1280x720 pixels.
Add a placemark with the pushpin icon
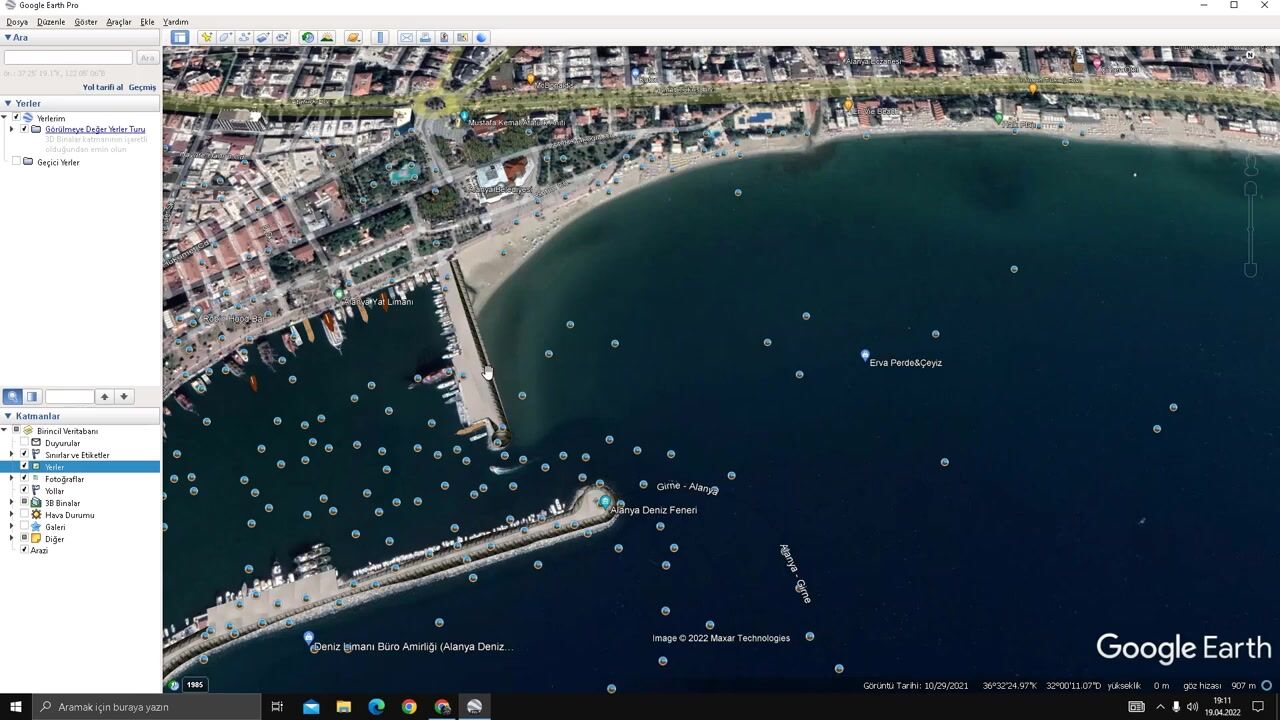(206, 37)
